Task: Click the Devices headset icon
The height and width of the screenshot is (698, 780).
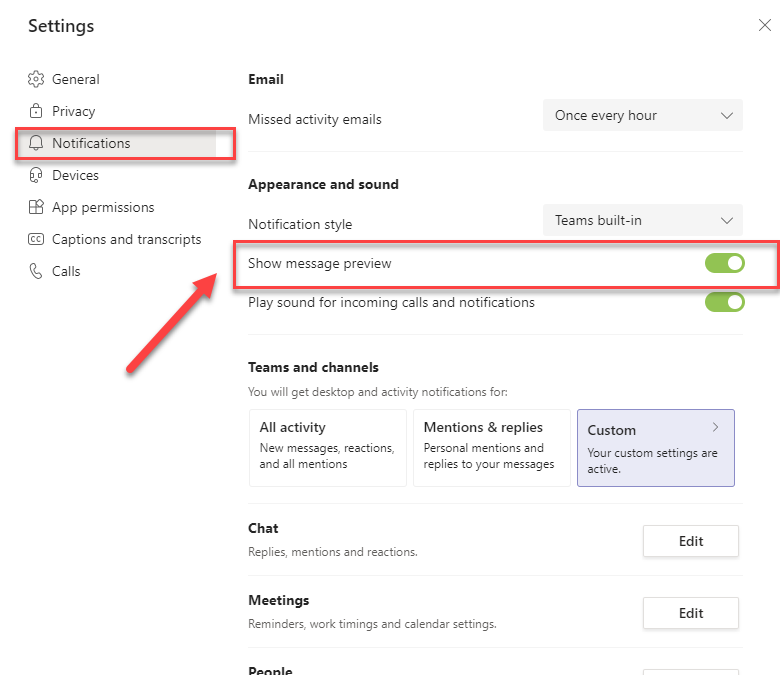Action: tap(36, 175)
